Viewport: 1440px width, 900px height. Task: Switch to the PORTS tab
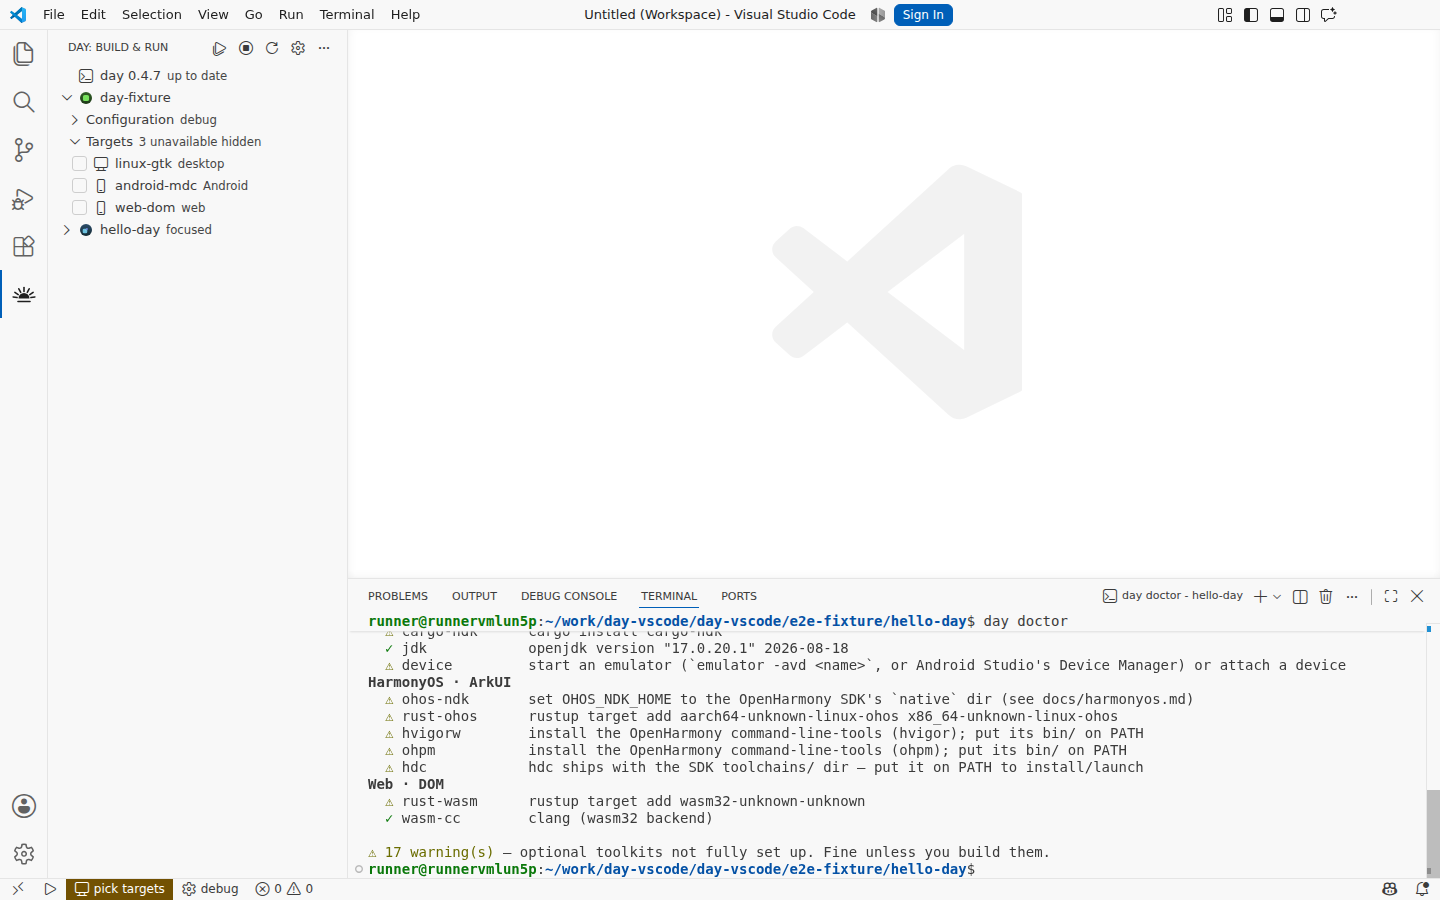(739, 596)
